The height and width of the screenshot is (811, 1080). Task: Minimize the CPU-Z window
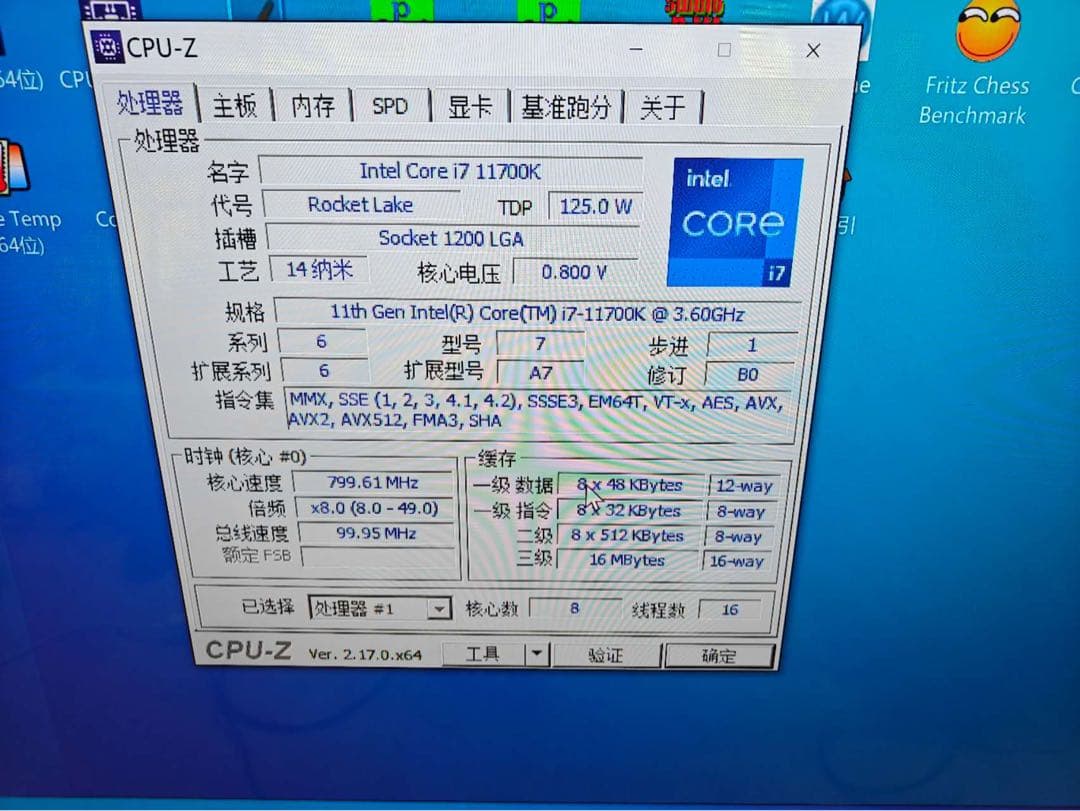click(x=636, y=49)
